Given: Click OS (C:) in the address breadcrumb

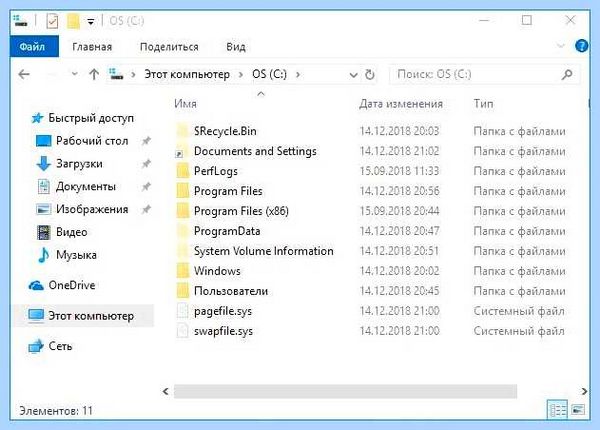Looking at the screenshot, I should 269,74.
